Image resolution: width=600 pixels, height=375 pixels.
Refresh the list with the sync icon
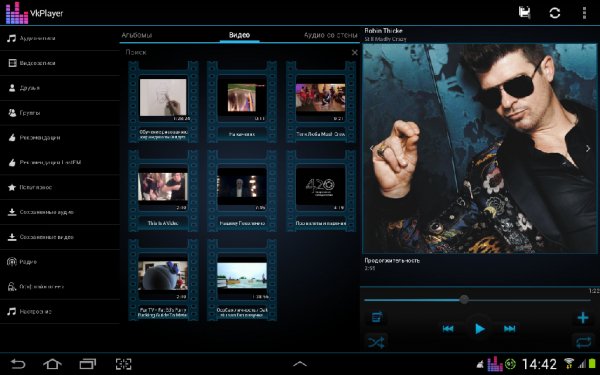554,13
